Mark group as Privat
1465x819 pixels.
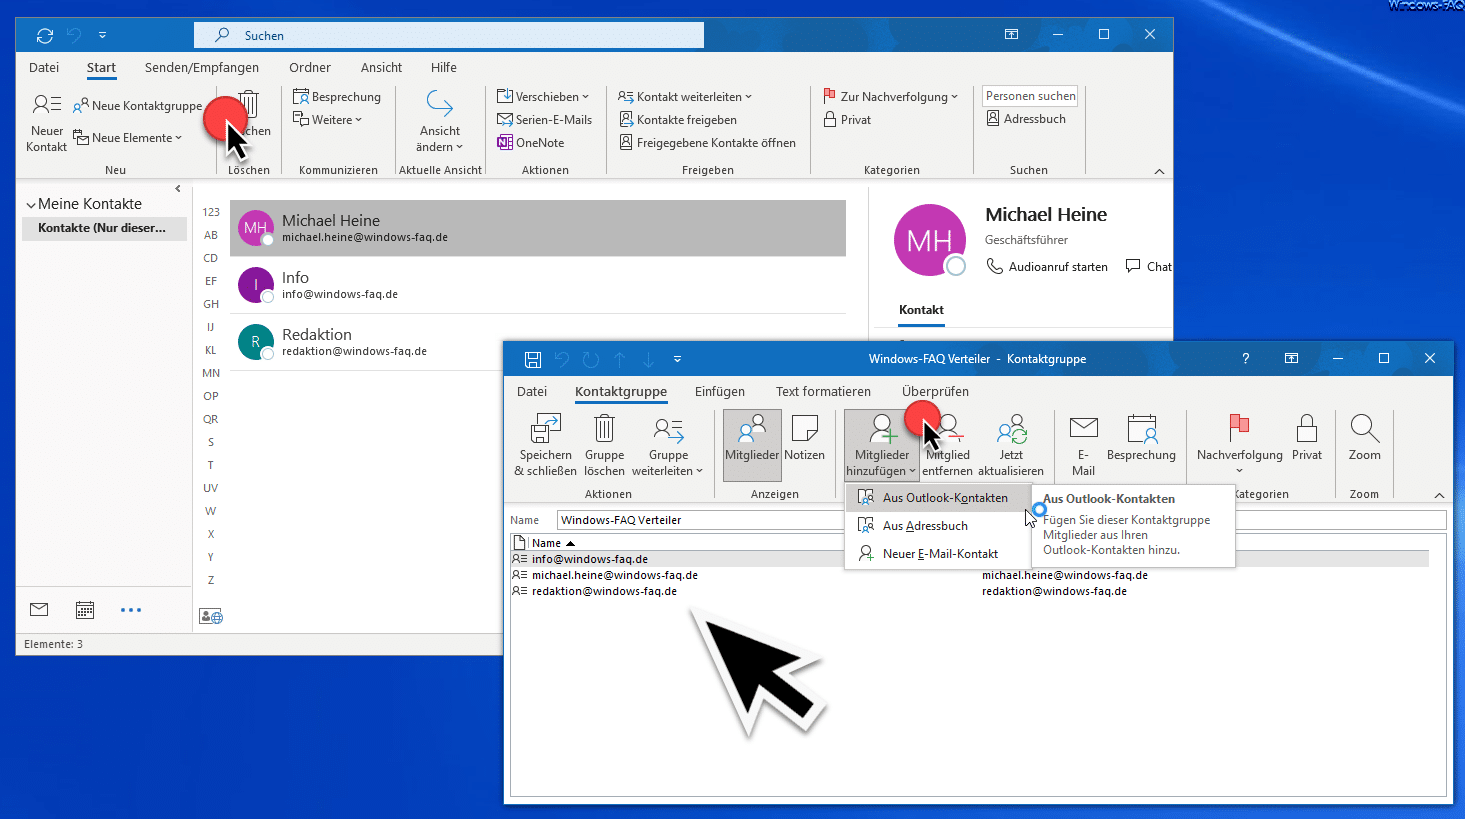pyautogui.click(x=1307, y=438)
